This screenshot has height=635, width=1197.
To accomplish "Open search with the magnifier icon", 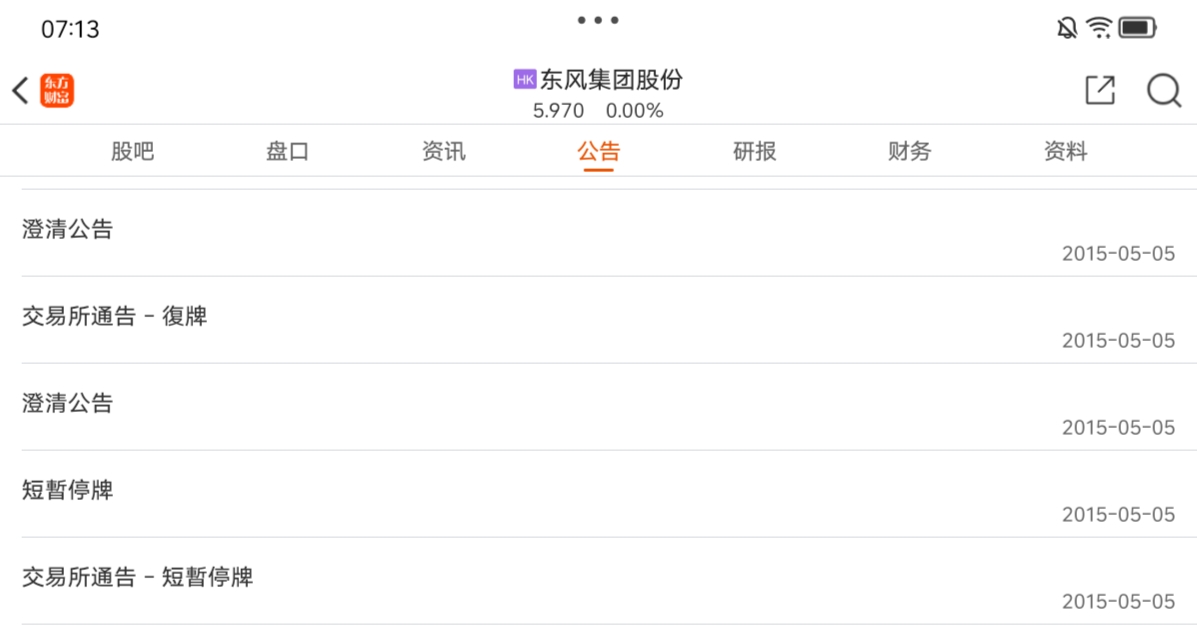I will pos(1164,90).
